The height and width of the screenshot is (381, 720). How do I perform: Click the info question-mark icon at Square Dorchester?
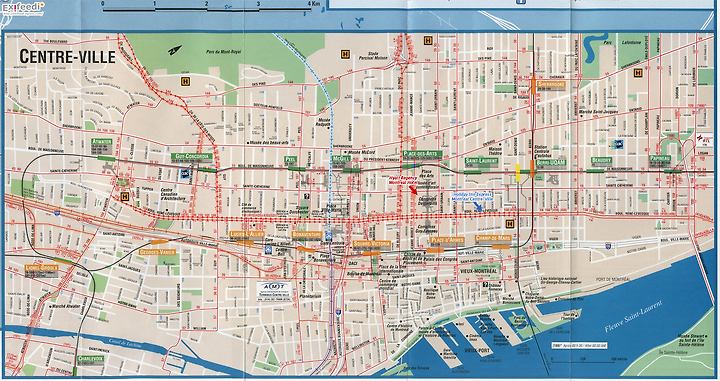tap(306, 196)
